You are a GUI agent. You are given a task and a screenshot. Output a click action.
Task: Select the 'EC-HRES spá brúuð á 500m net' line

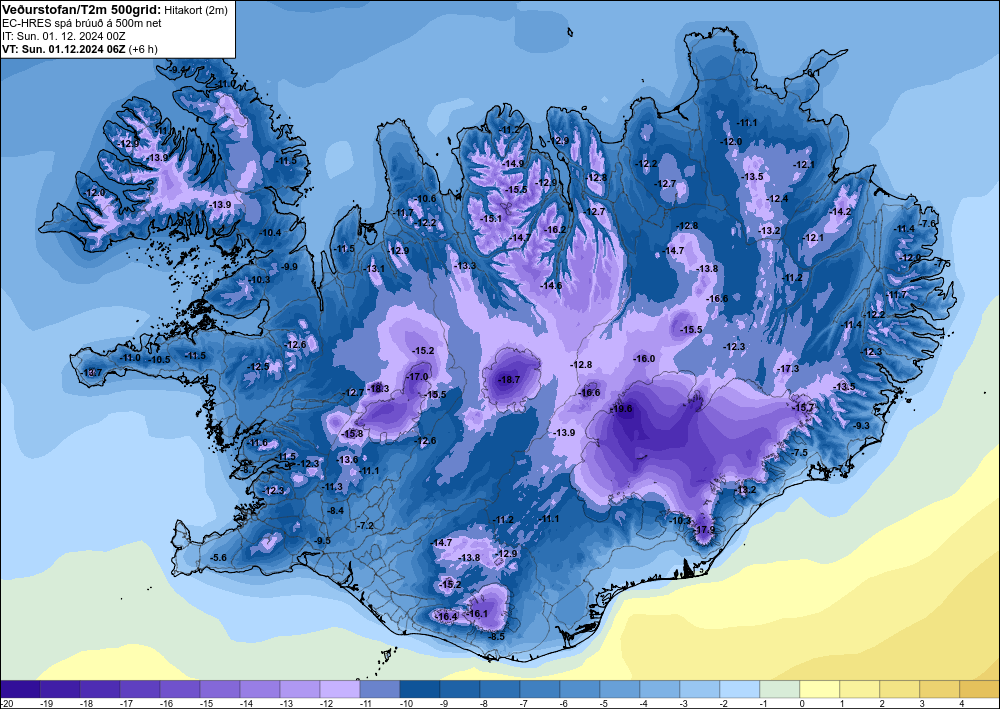point(82,23)
